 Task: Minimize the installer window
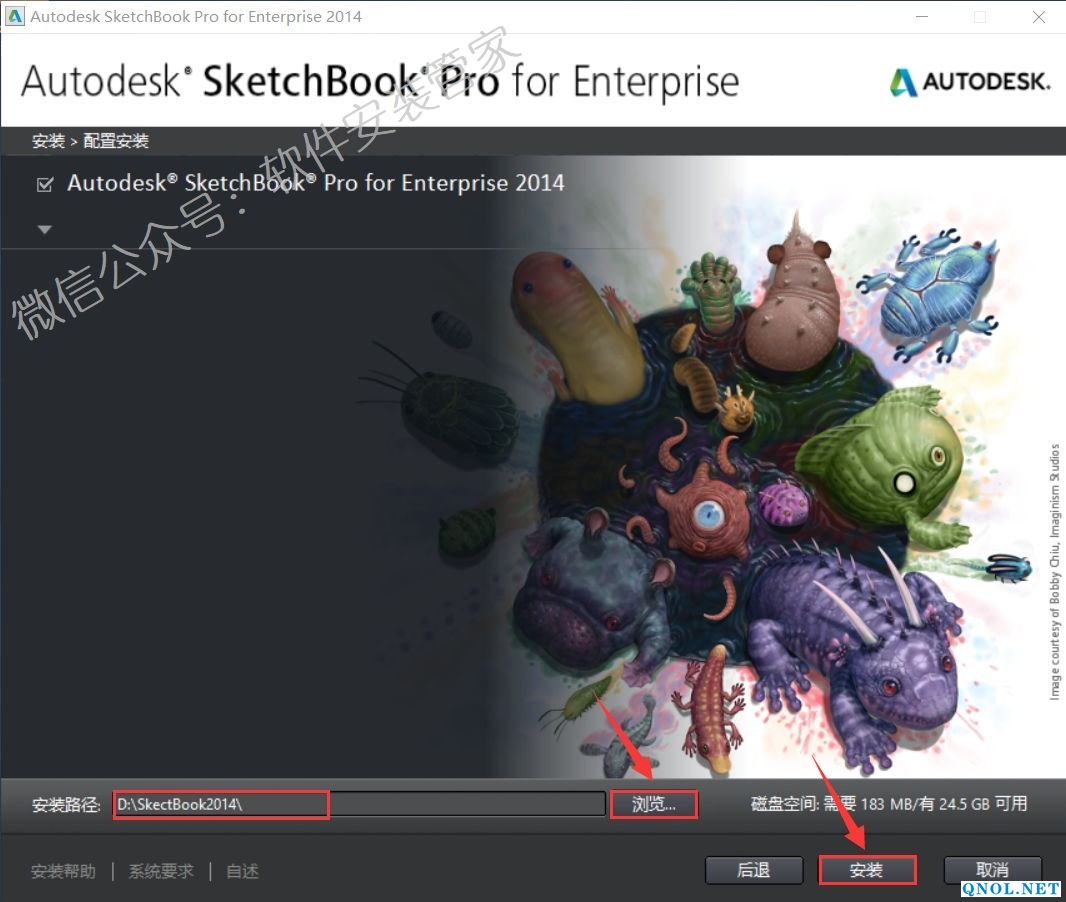click(920, 16)
